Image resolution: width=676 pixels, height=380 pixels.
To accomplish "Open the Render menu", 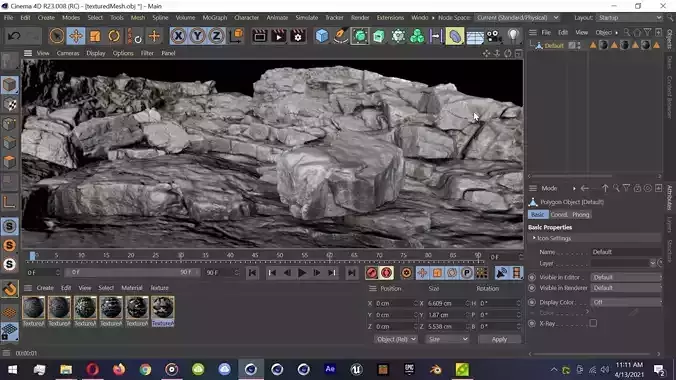I will 360,18.
